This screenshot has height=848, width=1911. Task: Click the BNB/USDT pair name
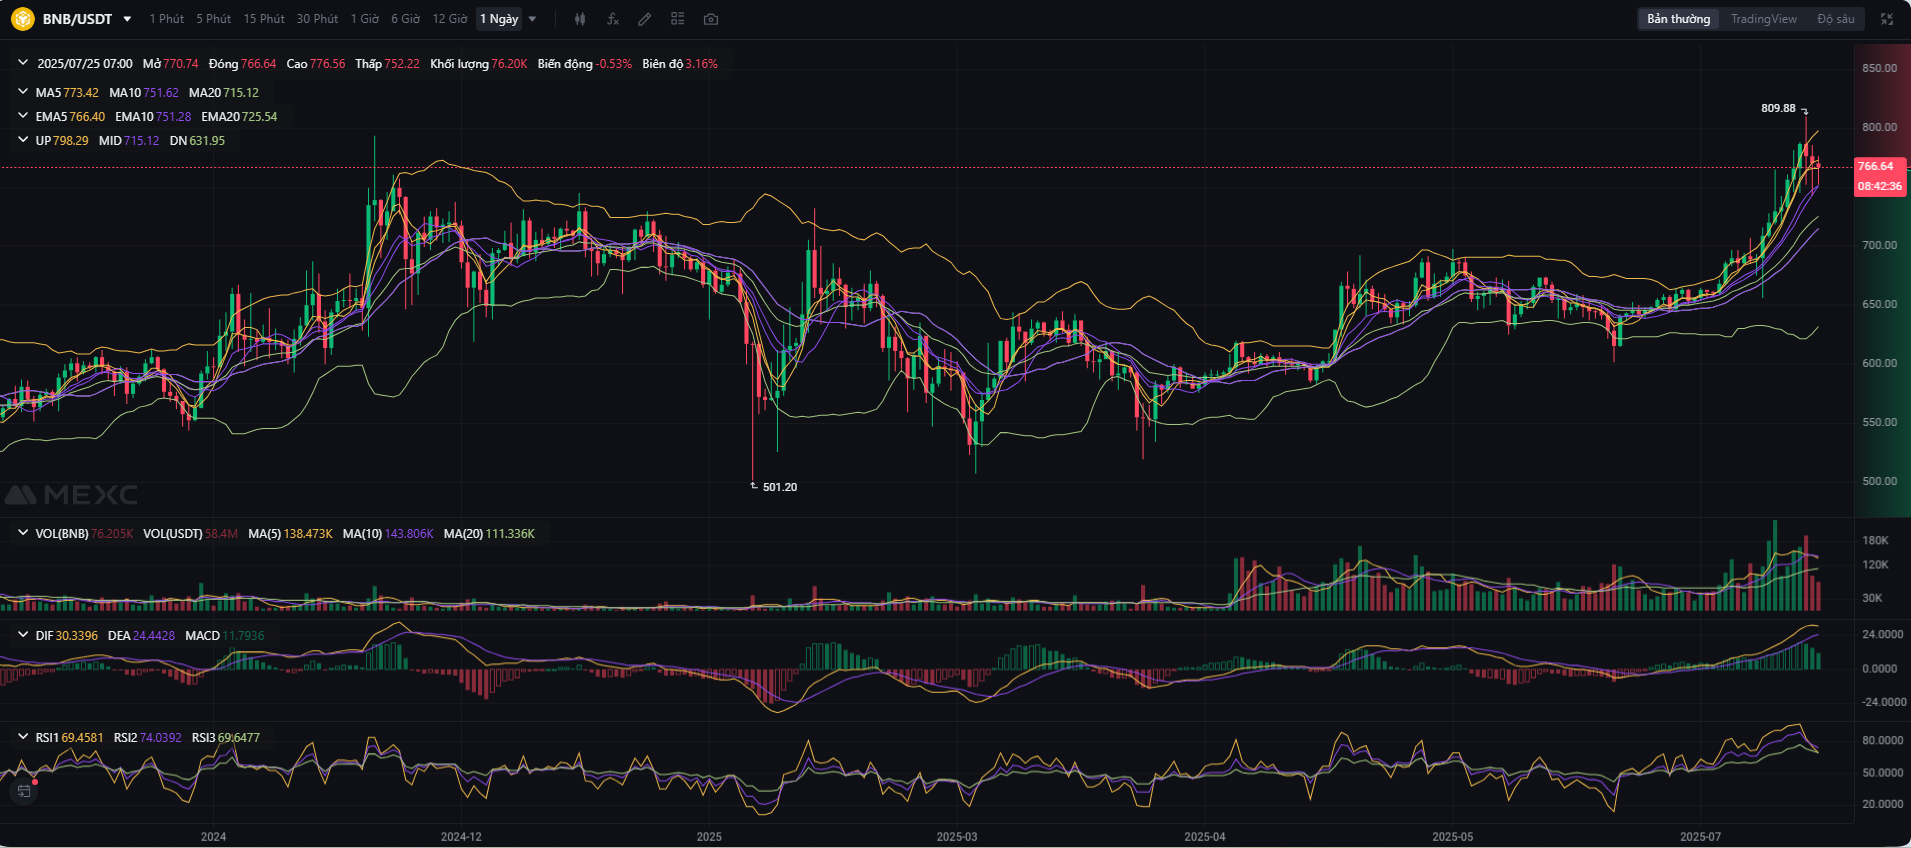click(77, 19)
